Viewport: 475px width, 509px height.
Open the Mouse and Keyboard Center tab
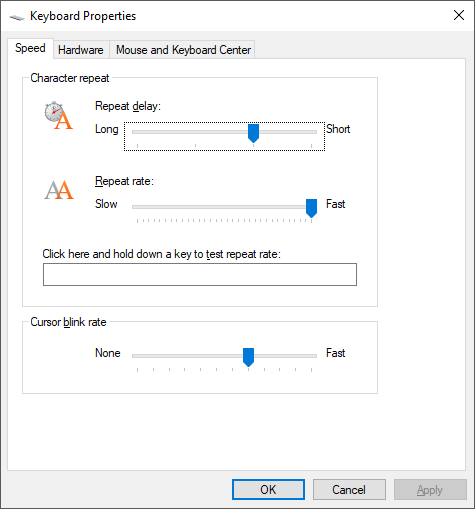(x=183, y=50)
